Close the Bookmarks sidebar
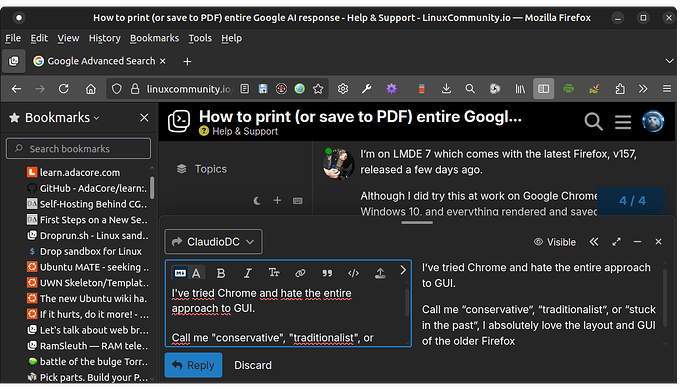This screenshot has height=389, width=690. (144, 118)
